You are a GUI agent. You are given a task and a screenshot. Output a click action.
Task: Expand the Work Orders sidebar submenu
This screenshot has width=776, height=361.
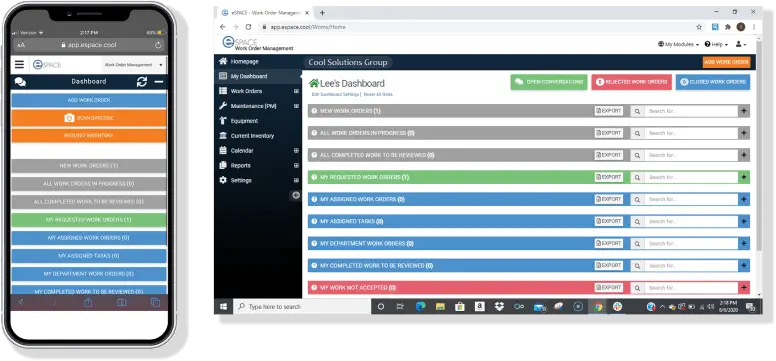point(296,91)
